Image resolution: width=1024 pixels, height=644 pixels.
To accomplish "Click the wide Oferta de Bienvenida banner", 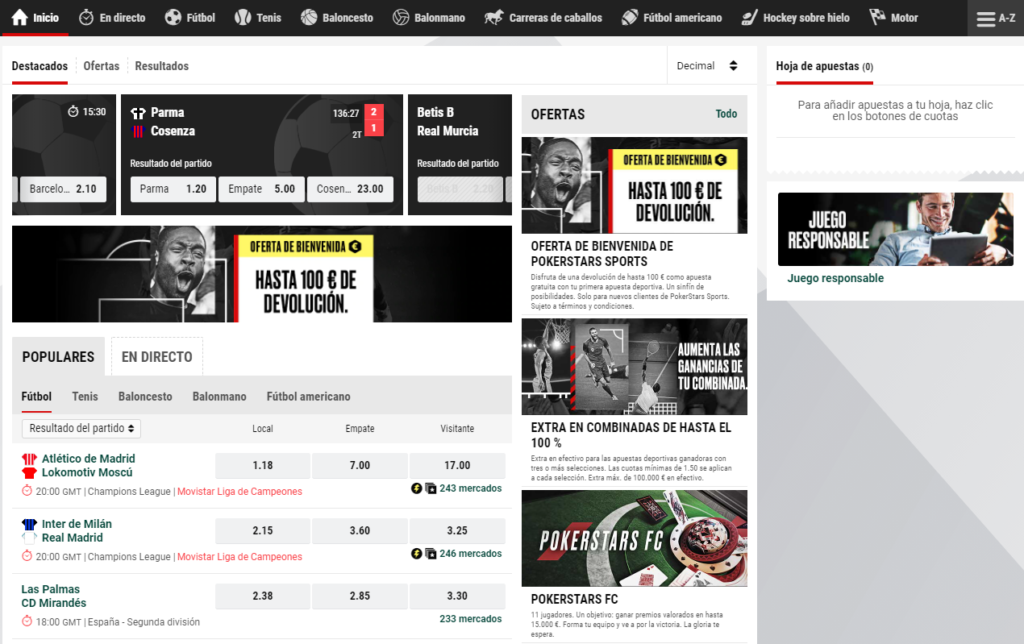I will (262, 274).
